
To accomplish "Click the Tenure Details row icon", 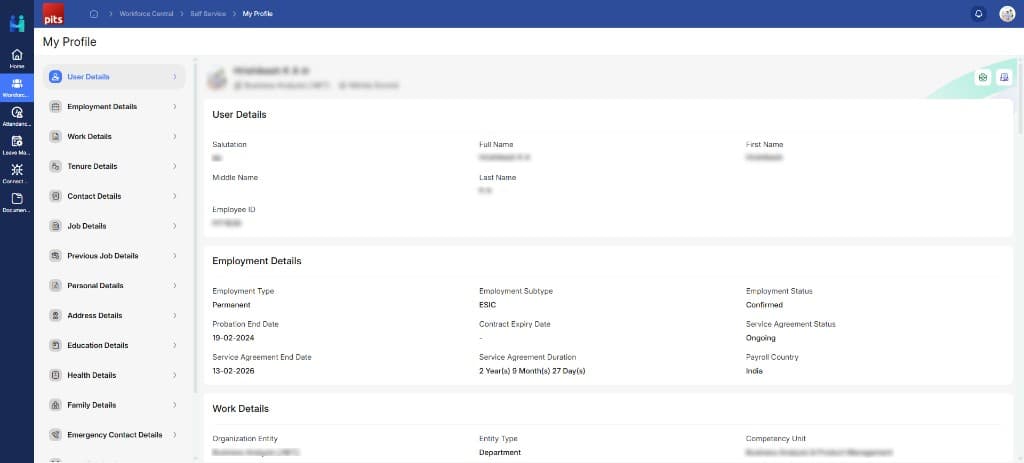I will point(56,167).
